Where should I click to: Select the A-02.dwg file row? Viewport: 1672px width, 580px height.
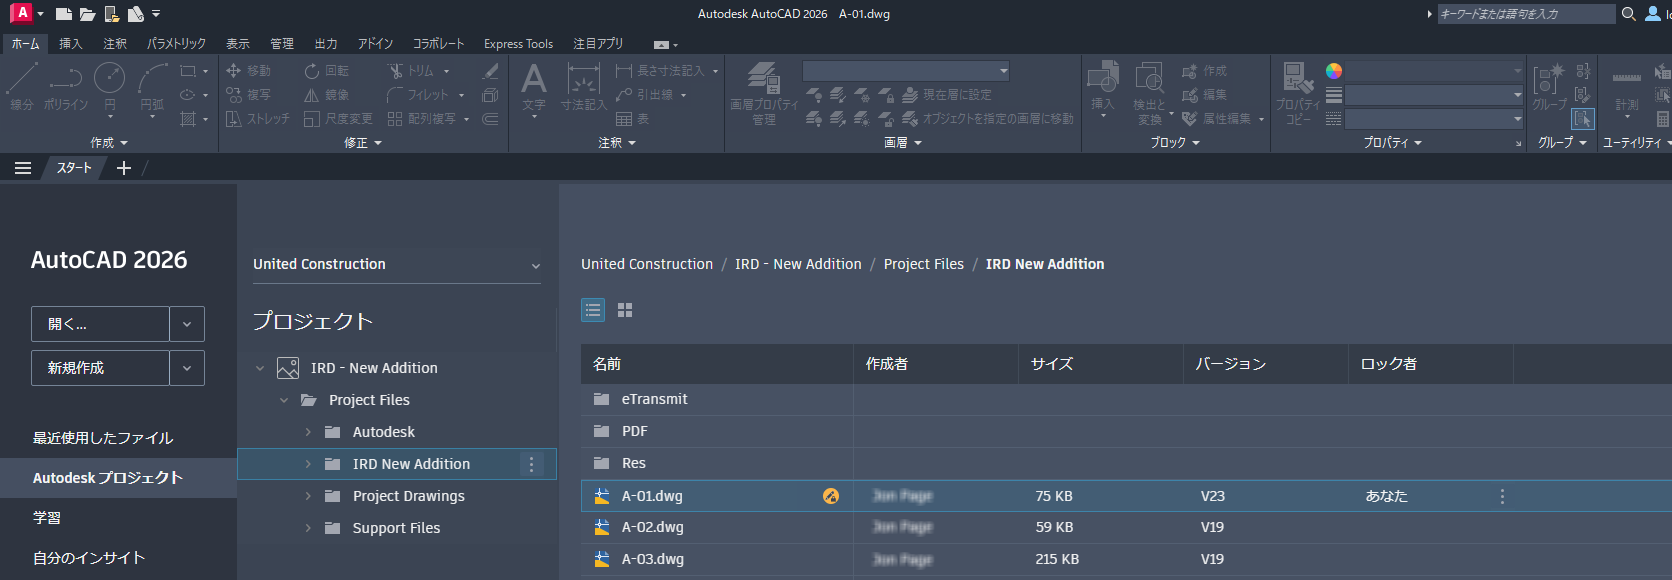coord(1126,527)
